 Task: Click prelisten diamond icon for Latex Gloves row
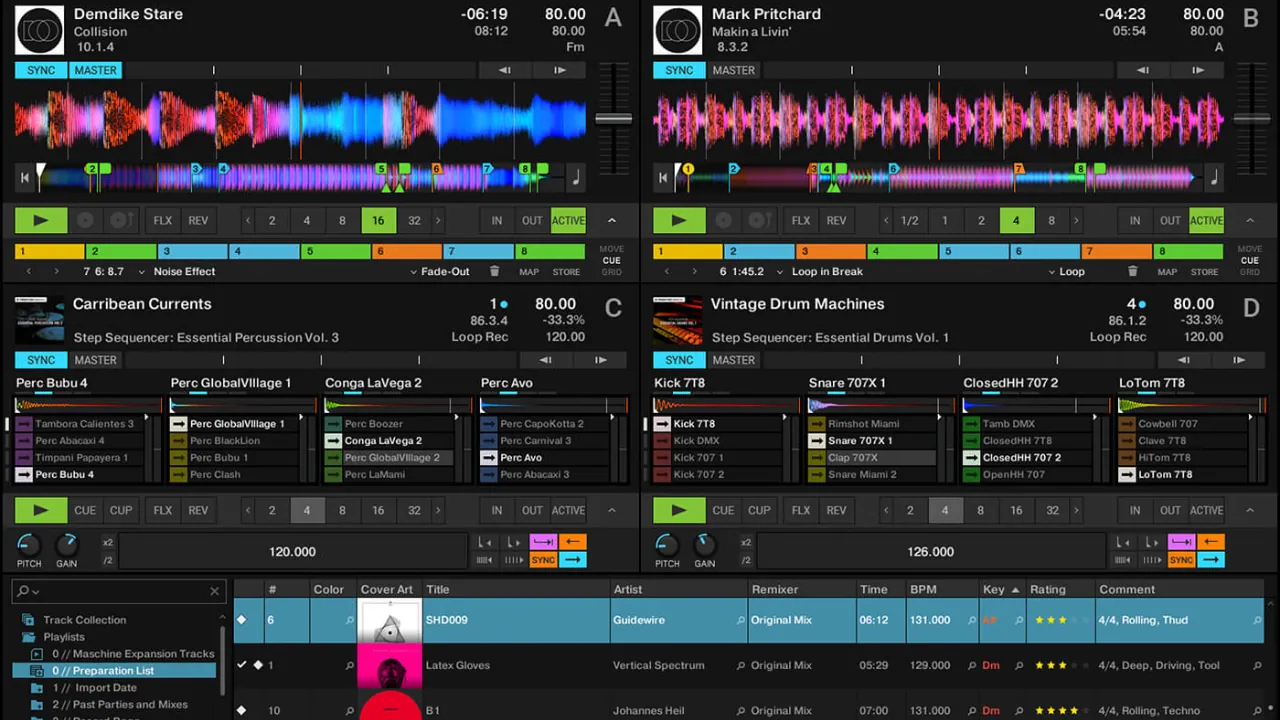[258, 665]
